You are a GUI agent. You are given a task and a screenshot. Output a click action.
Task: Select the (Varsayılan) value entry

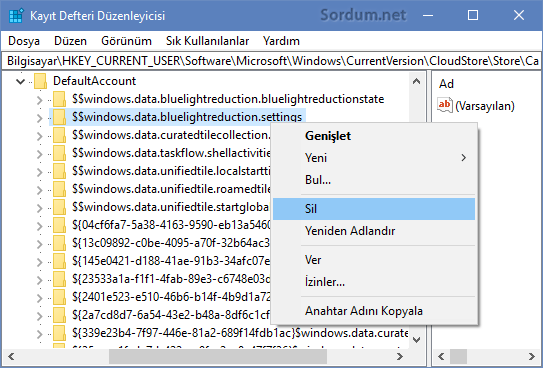point(484,106)
